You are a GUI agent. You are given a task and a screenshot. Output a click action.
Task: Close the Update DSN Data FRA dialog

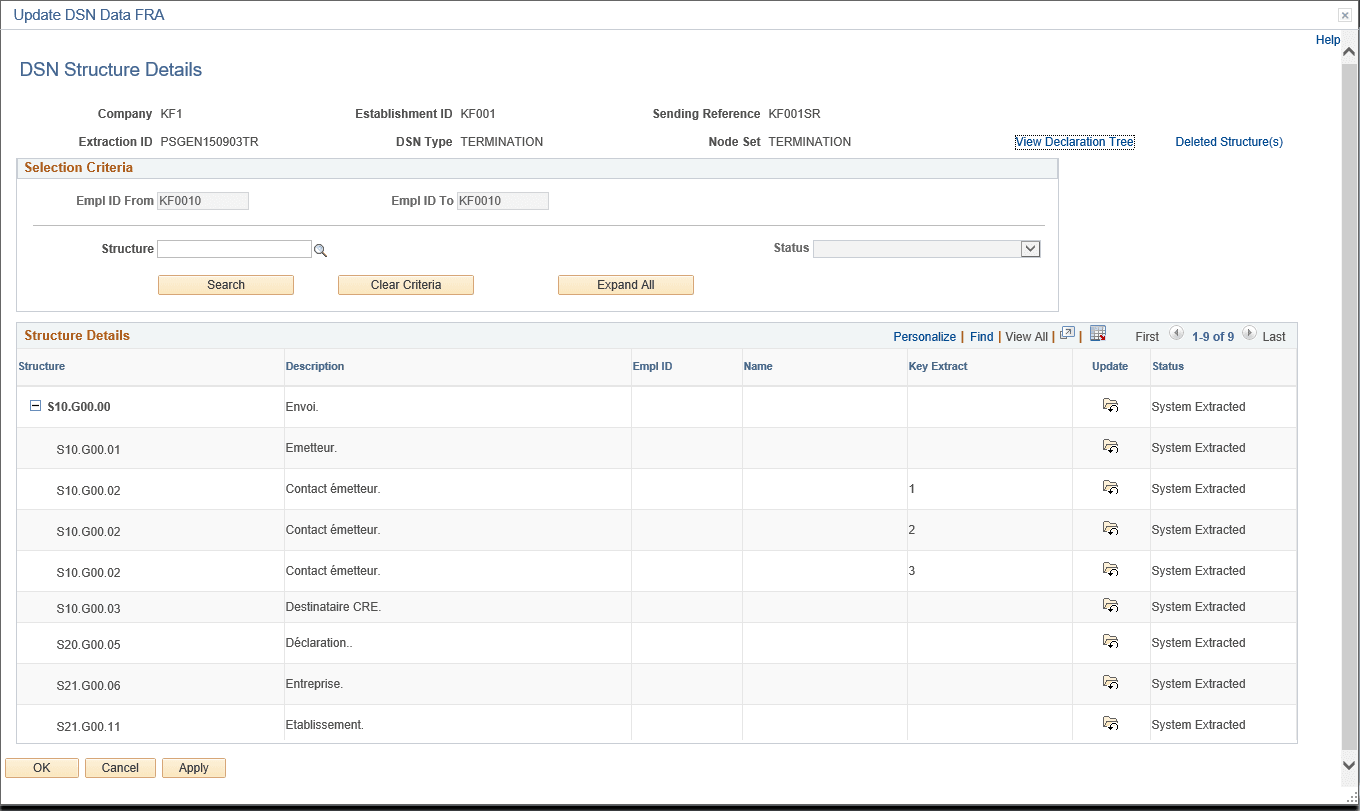pos(1345,15)
